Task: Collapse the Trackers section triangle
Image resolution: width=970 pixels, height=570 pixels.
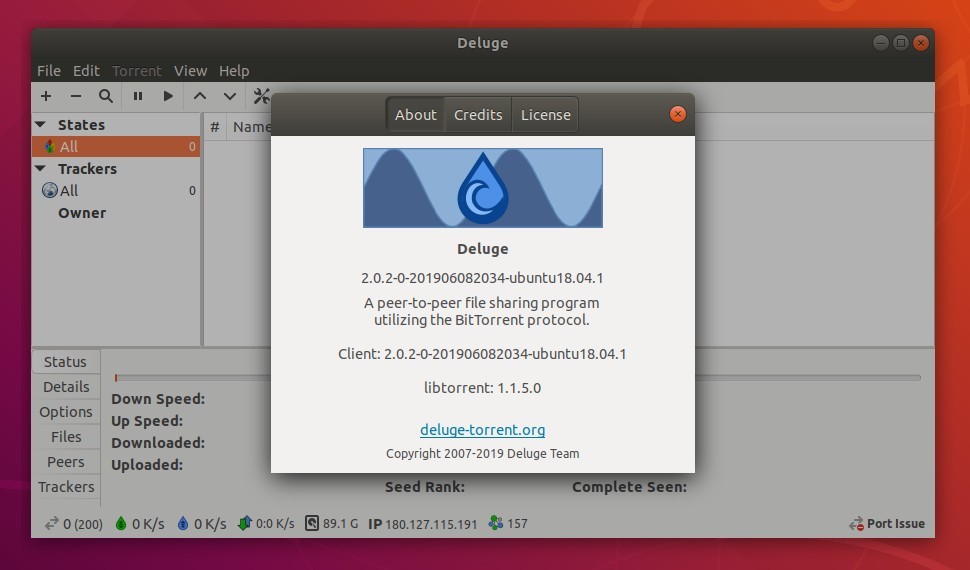Action: [x=41, y=168]
